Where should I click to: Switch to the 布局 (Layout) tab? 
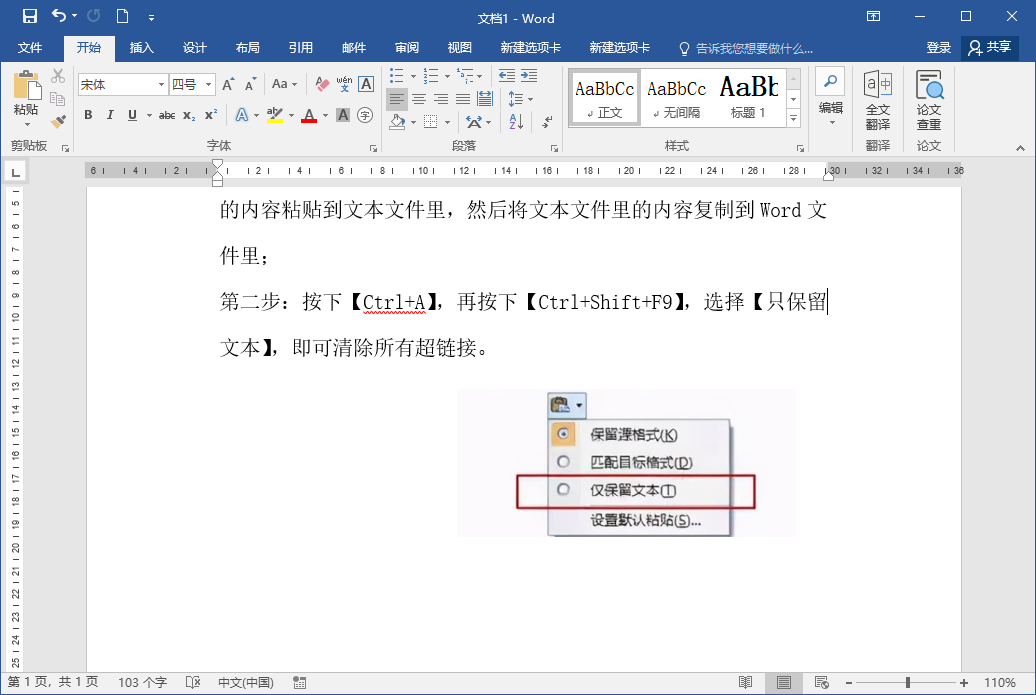[x=247, y=48]
